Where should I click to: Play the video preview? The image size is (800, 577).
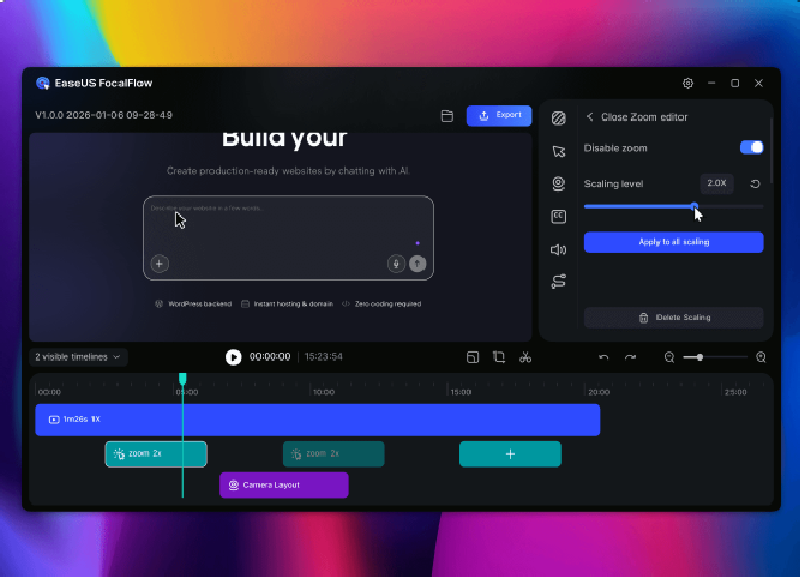234,357
